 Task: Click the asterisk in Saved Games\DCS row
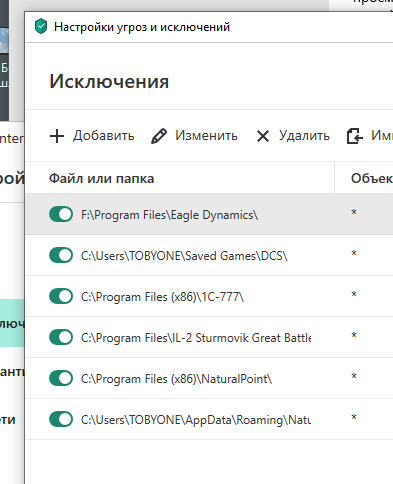tap(354, 253)
